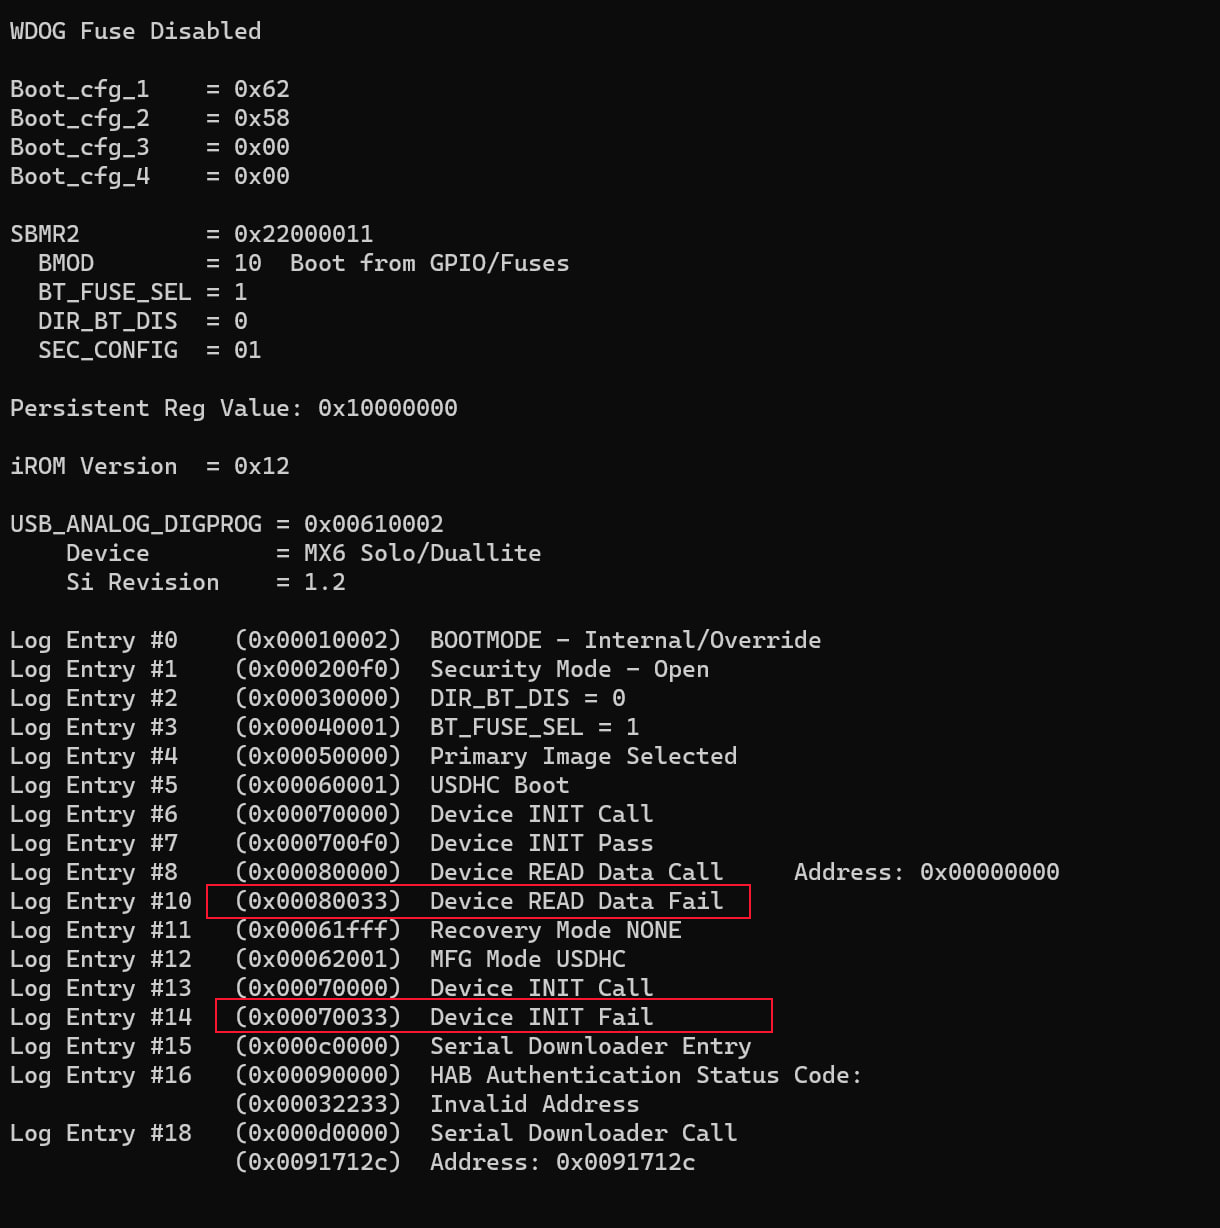Click the highlighted "Device READ Data Fail" text
This screenshot has height=1228, width=1220.
pyautogui.click(x=576, y=901)
